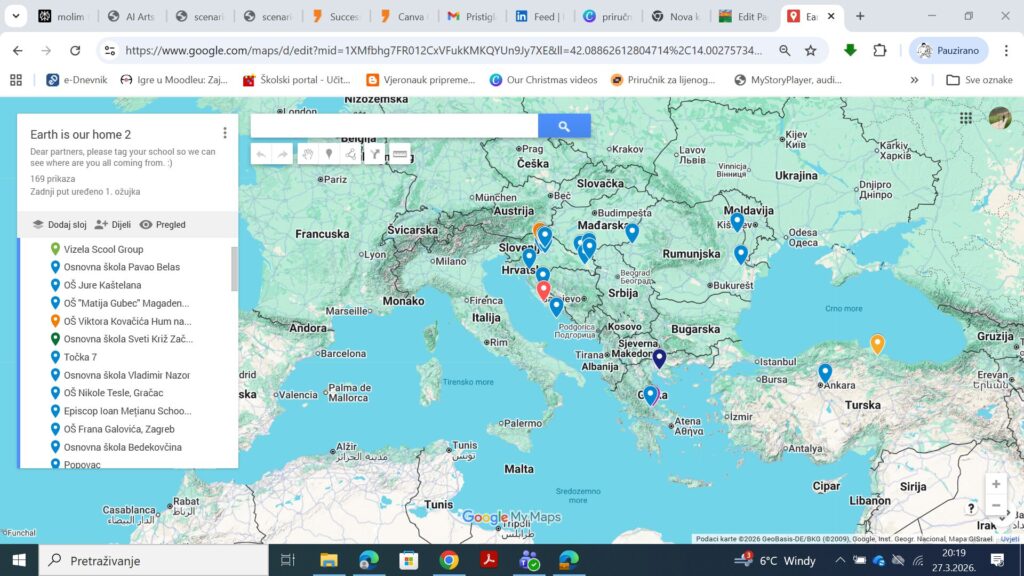This screenshot has width=1024, height=576.
Task: Click the add marker tool
Action: point(329,154)
